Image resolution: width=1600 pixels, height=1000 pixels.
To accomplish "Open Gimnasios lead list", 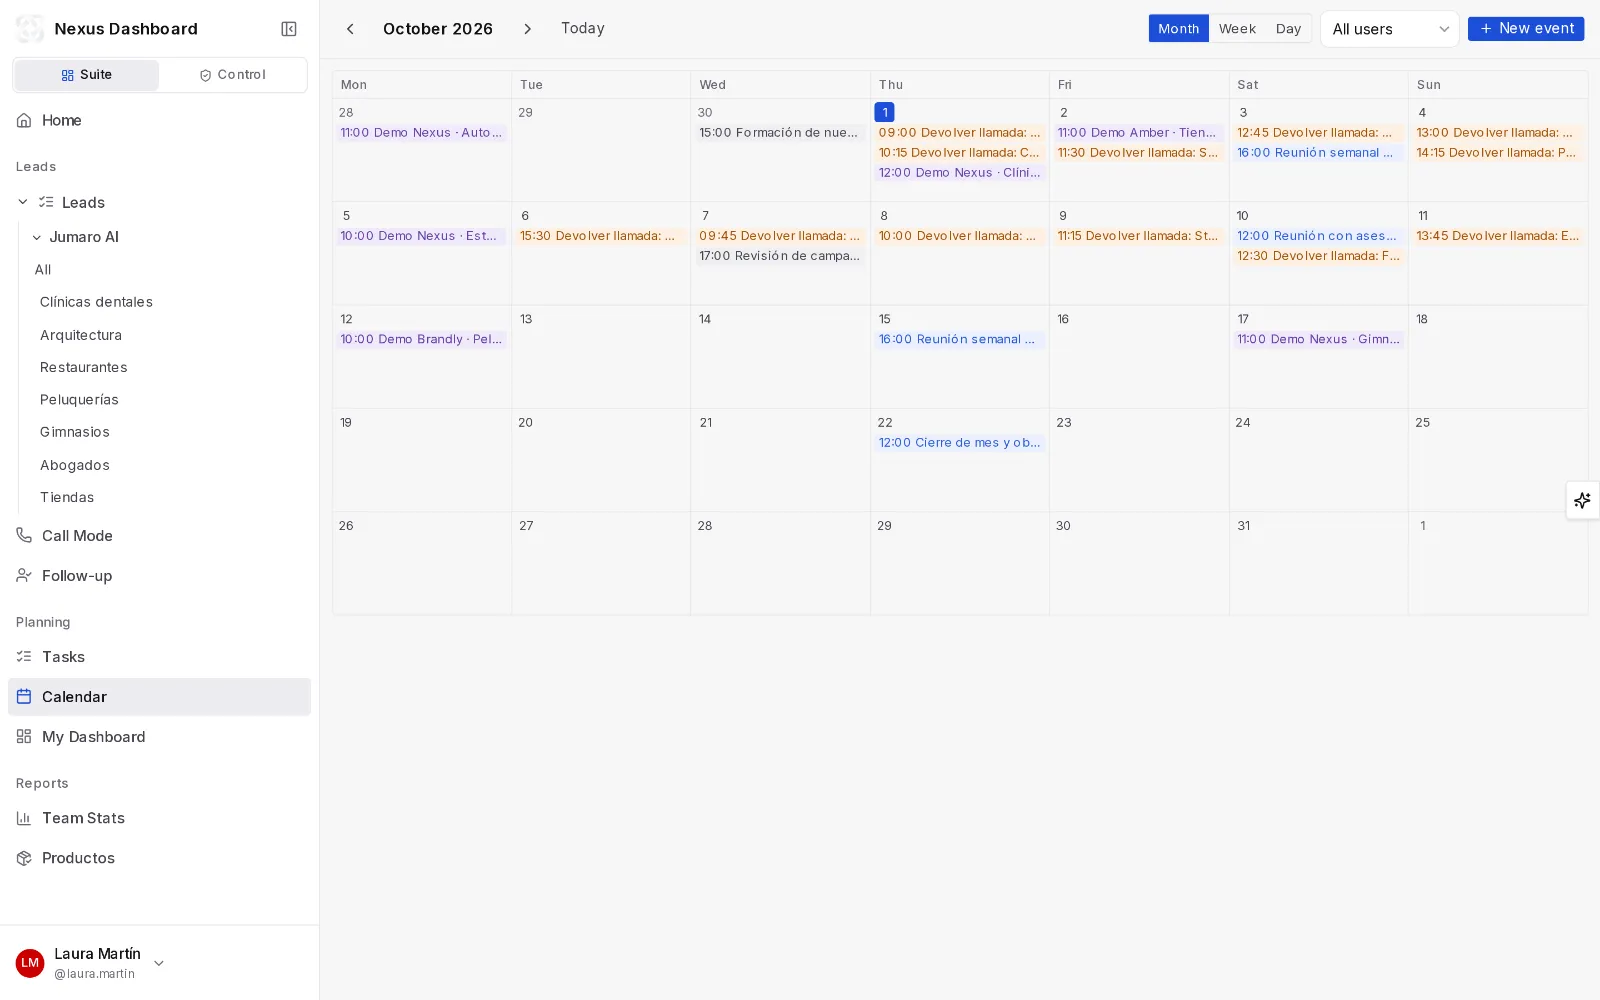I will [x=75, y=432].
